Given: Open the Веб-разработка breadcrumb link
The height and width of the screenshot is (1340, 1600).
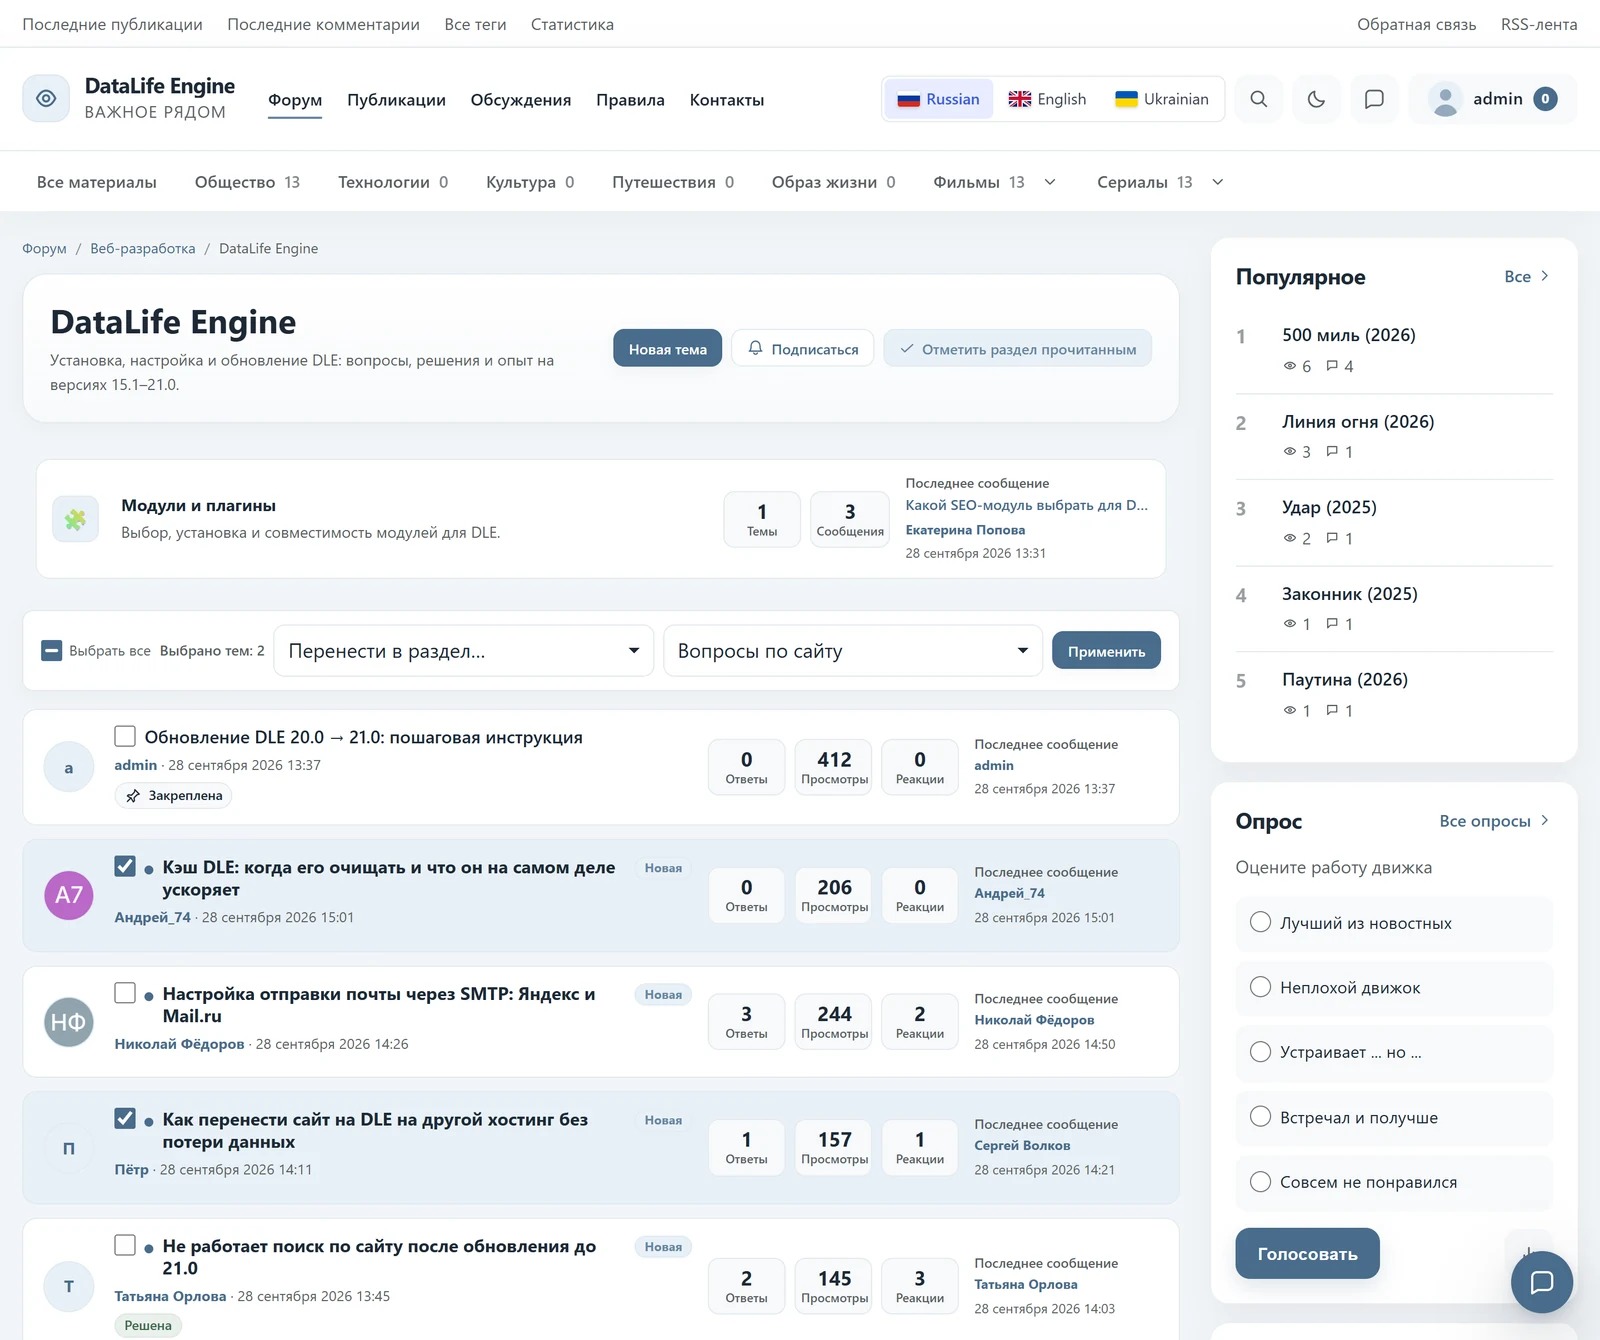Looking at the screenshot, I should (143, 248).
